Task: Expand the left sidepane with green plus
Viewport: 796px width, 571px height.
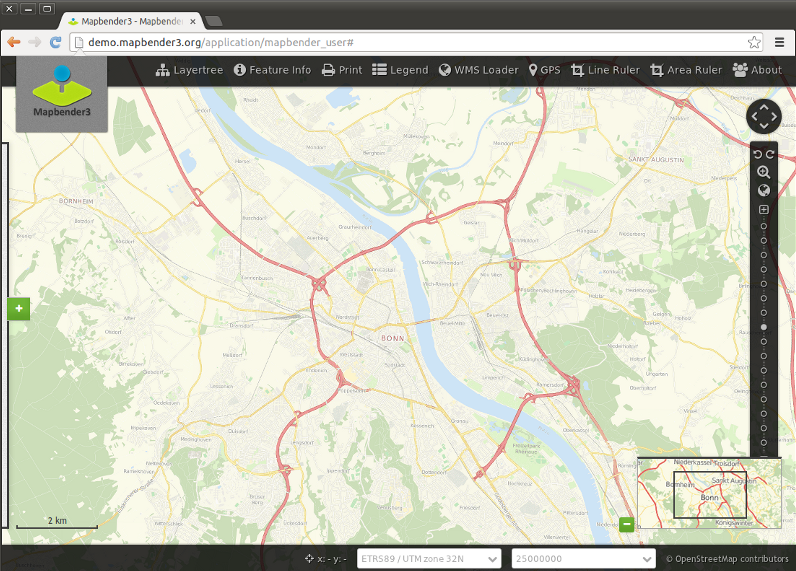Action: click(19, 309)
